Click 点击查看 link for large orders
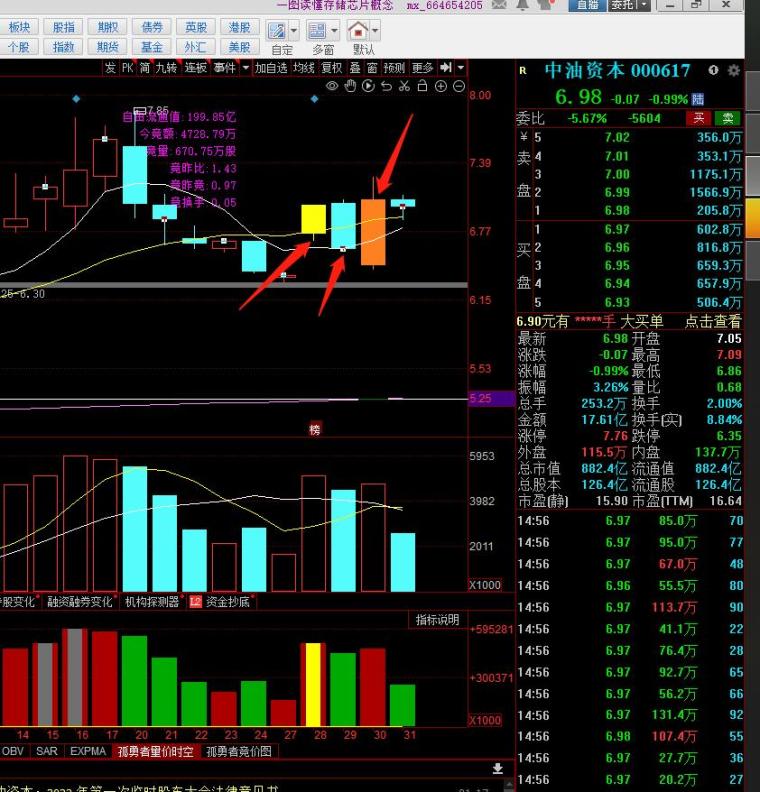The height and width of the screenshot is (792, 760). click(713, 321)
